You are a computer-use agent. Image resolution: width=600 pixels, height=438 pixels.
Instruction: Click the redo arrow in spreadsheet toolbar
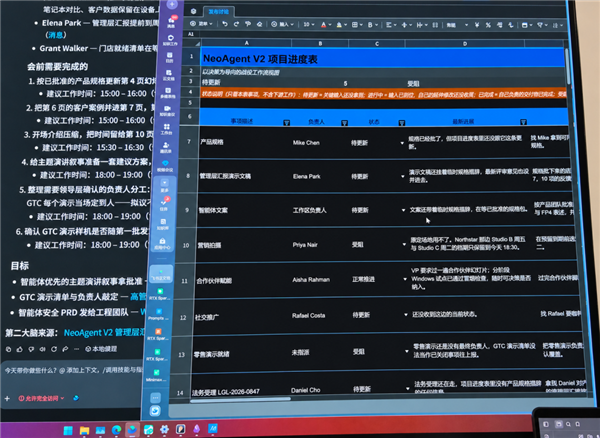236,24
